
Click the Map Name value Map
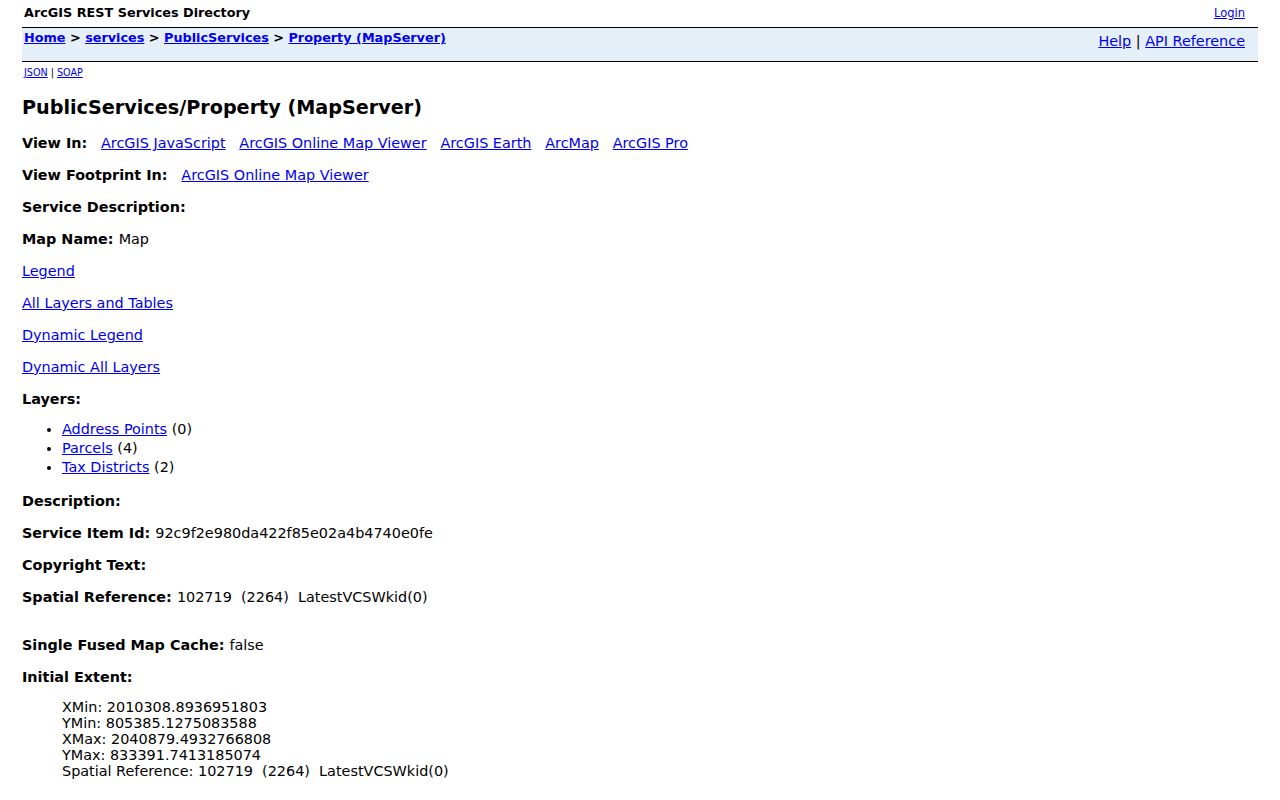tap(133, 239)
